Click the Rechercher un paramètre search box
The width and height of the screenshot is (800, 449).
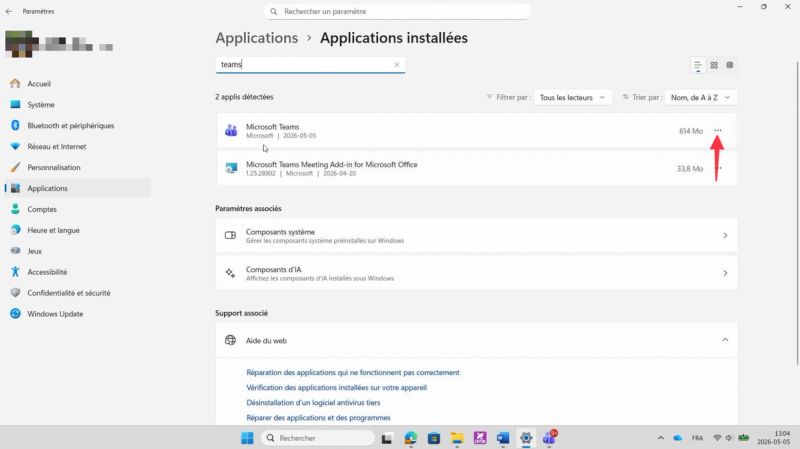click(x=397, y=11)
